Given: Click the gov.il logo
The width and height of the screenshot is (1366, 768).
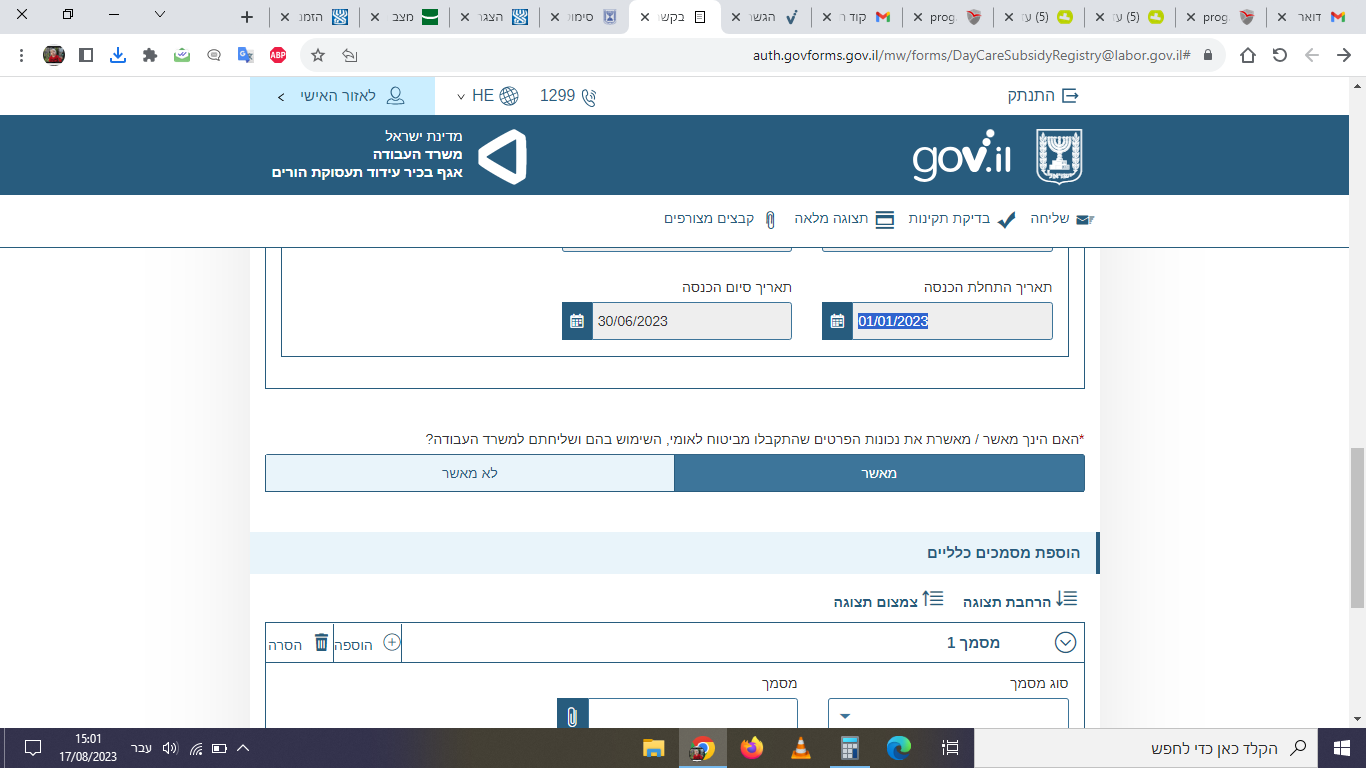Looking at the screenshot, I should [962, 157].
